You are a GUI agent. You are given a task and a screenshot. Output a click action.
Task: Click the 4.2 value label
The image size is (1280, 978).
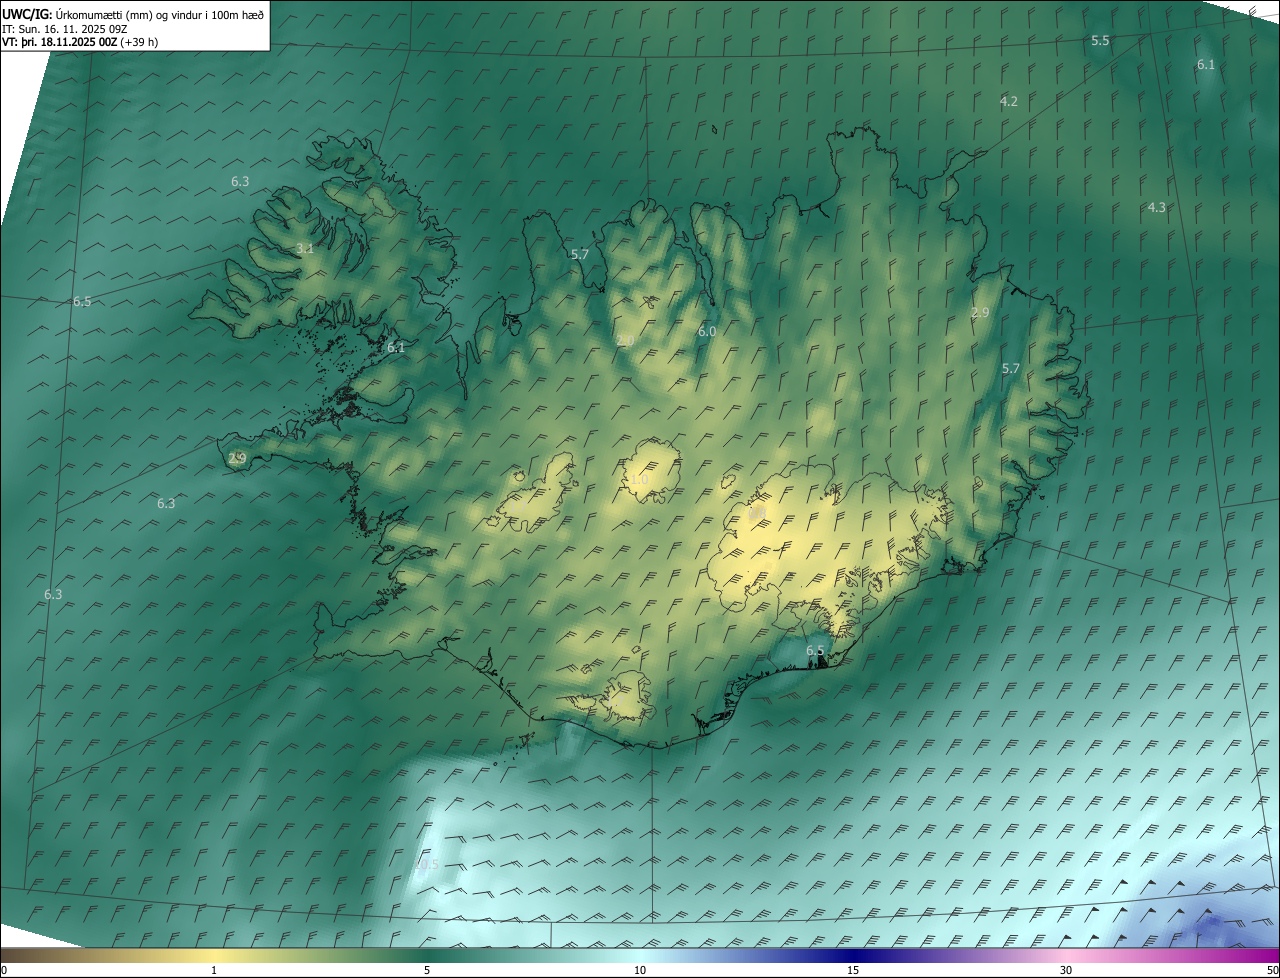(1009, 102)
